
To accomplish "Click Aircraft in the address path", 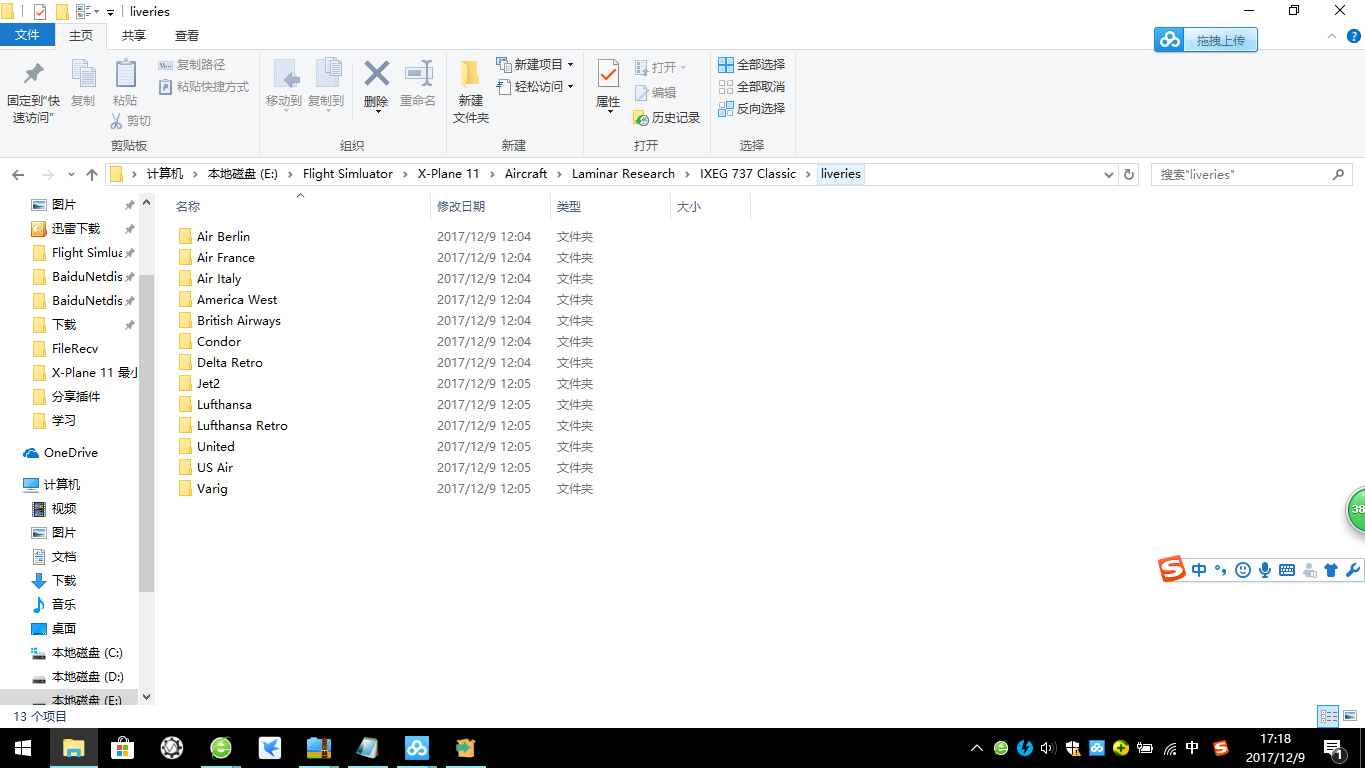I will [x=526, y=174].
